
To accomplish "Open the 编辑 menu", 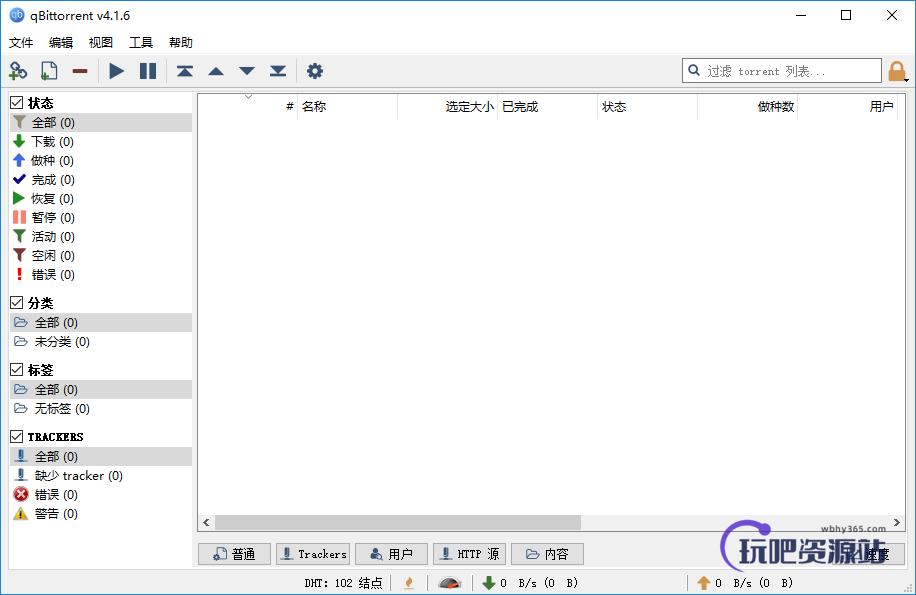I will coord(61,43).
